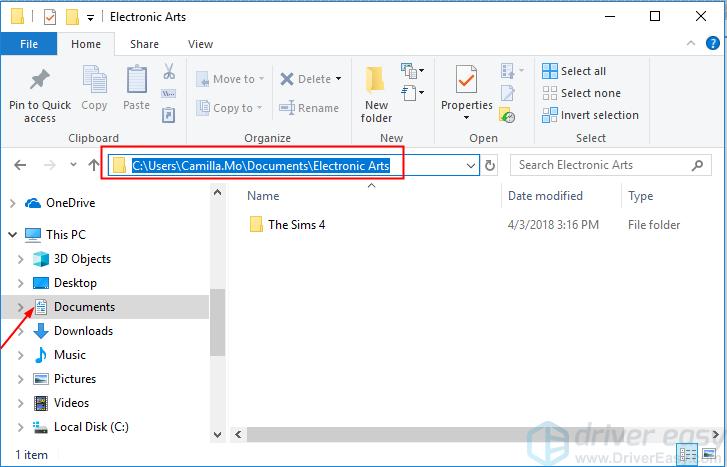Click the Cut scissors icon
727x467 pixels.
[169, 71]
